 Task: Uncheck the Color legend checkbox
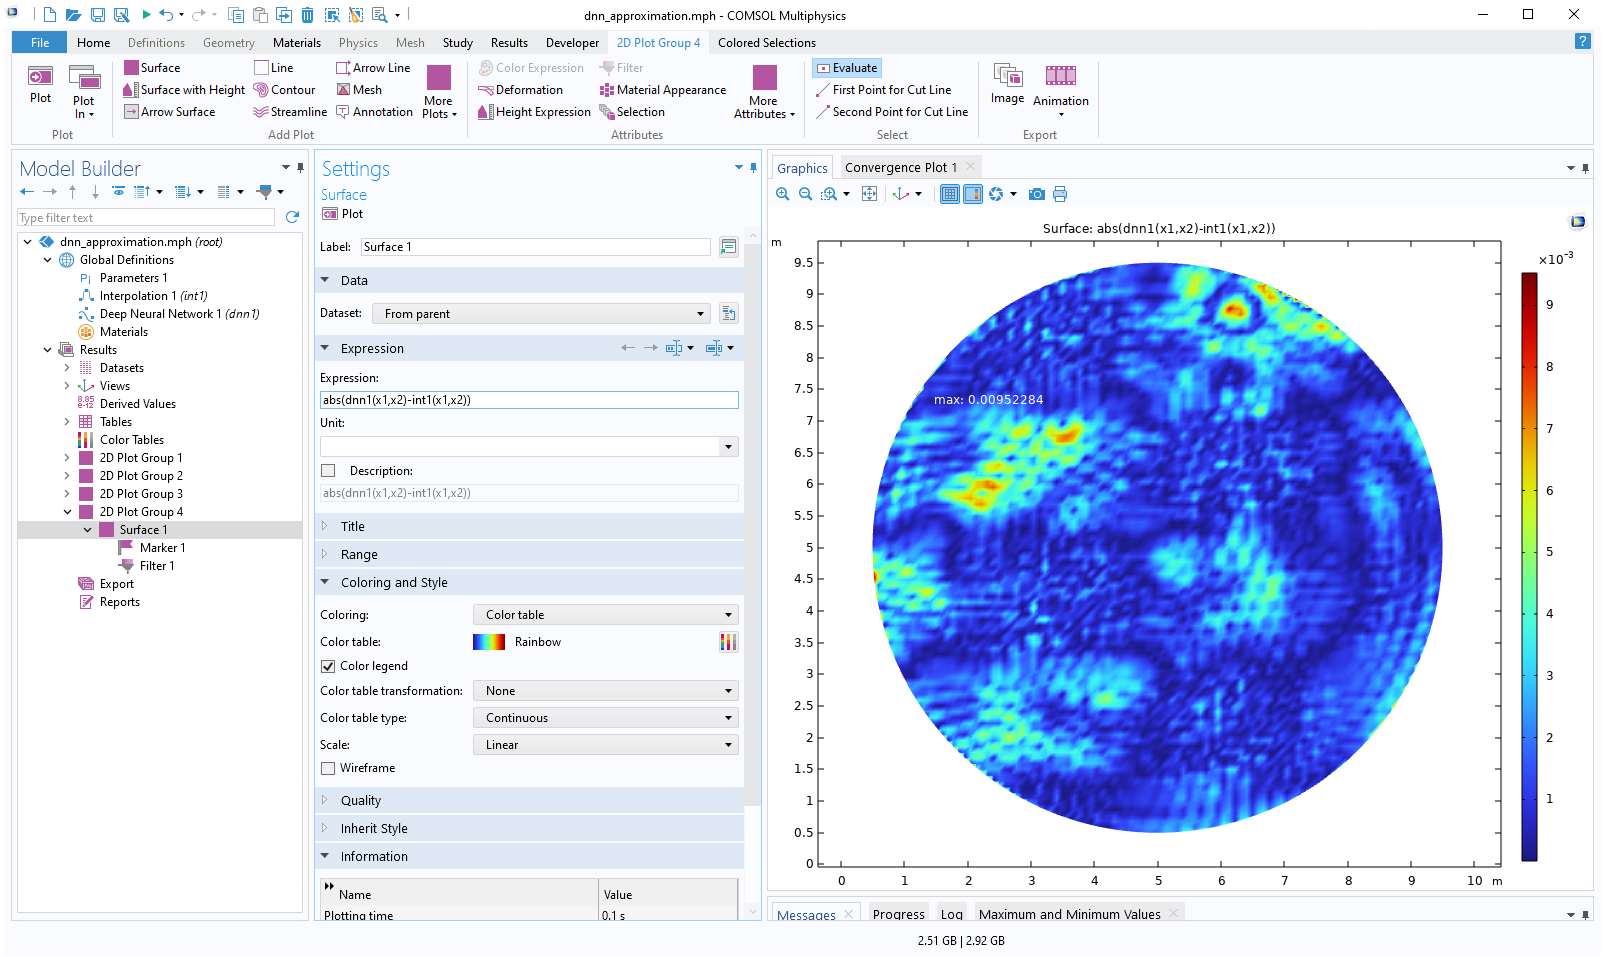(x=328, y=666)
